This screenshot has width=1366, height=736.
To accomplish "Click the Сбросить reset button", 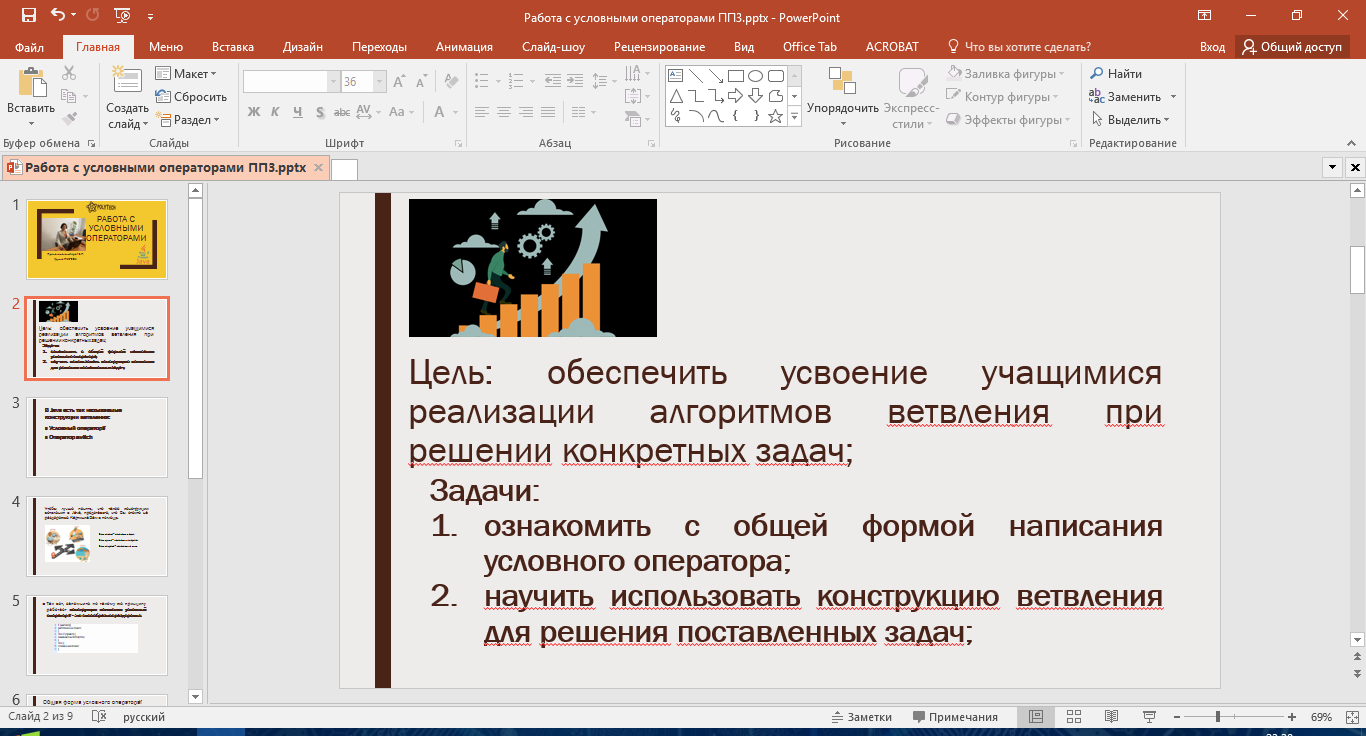I will tap(191, 97).
